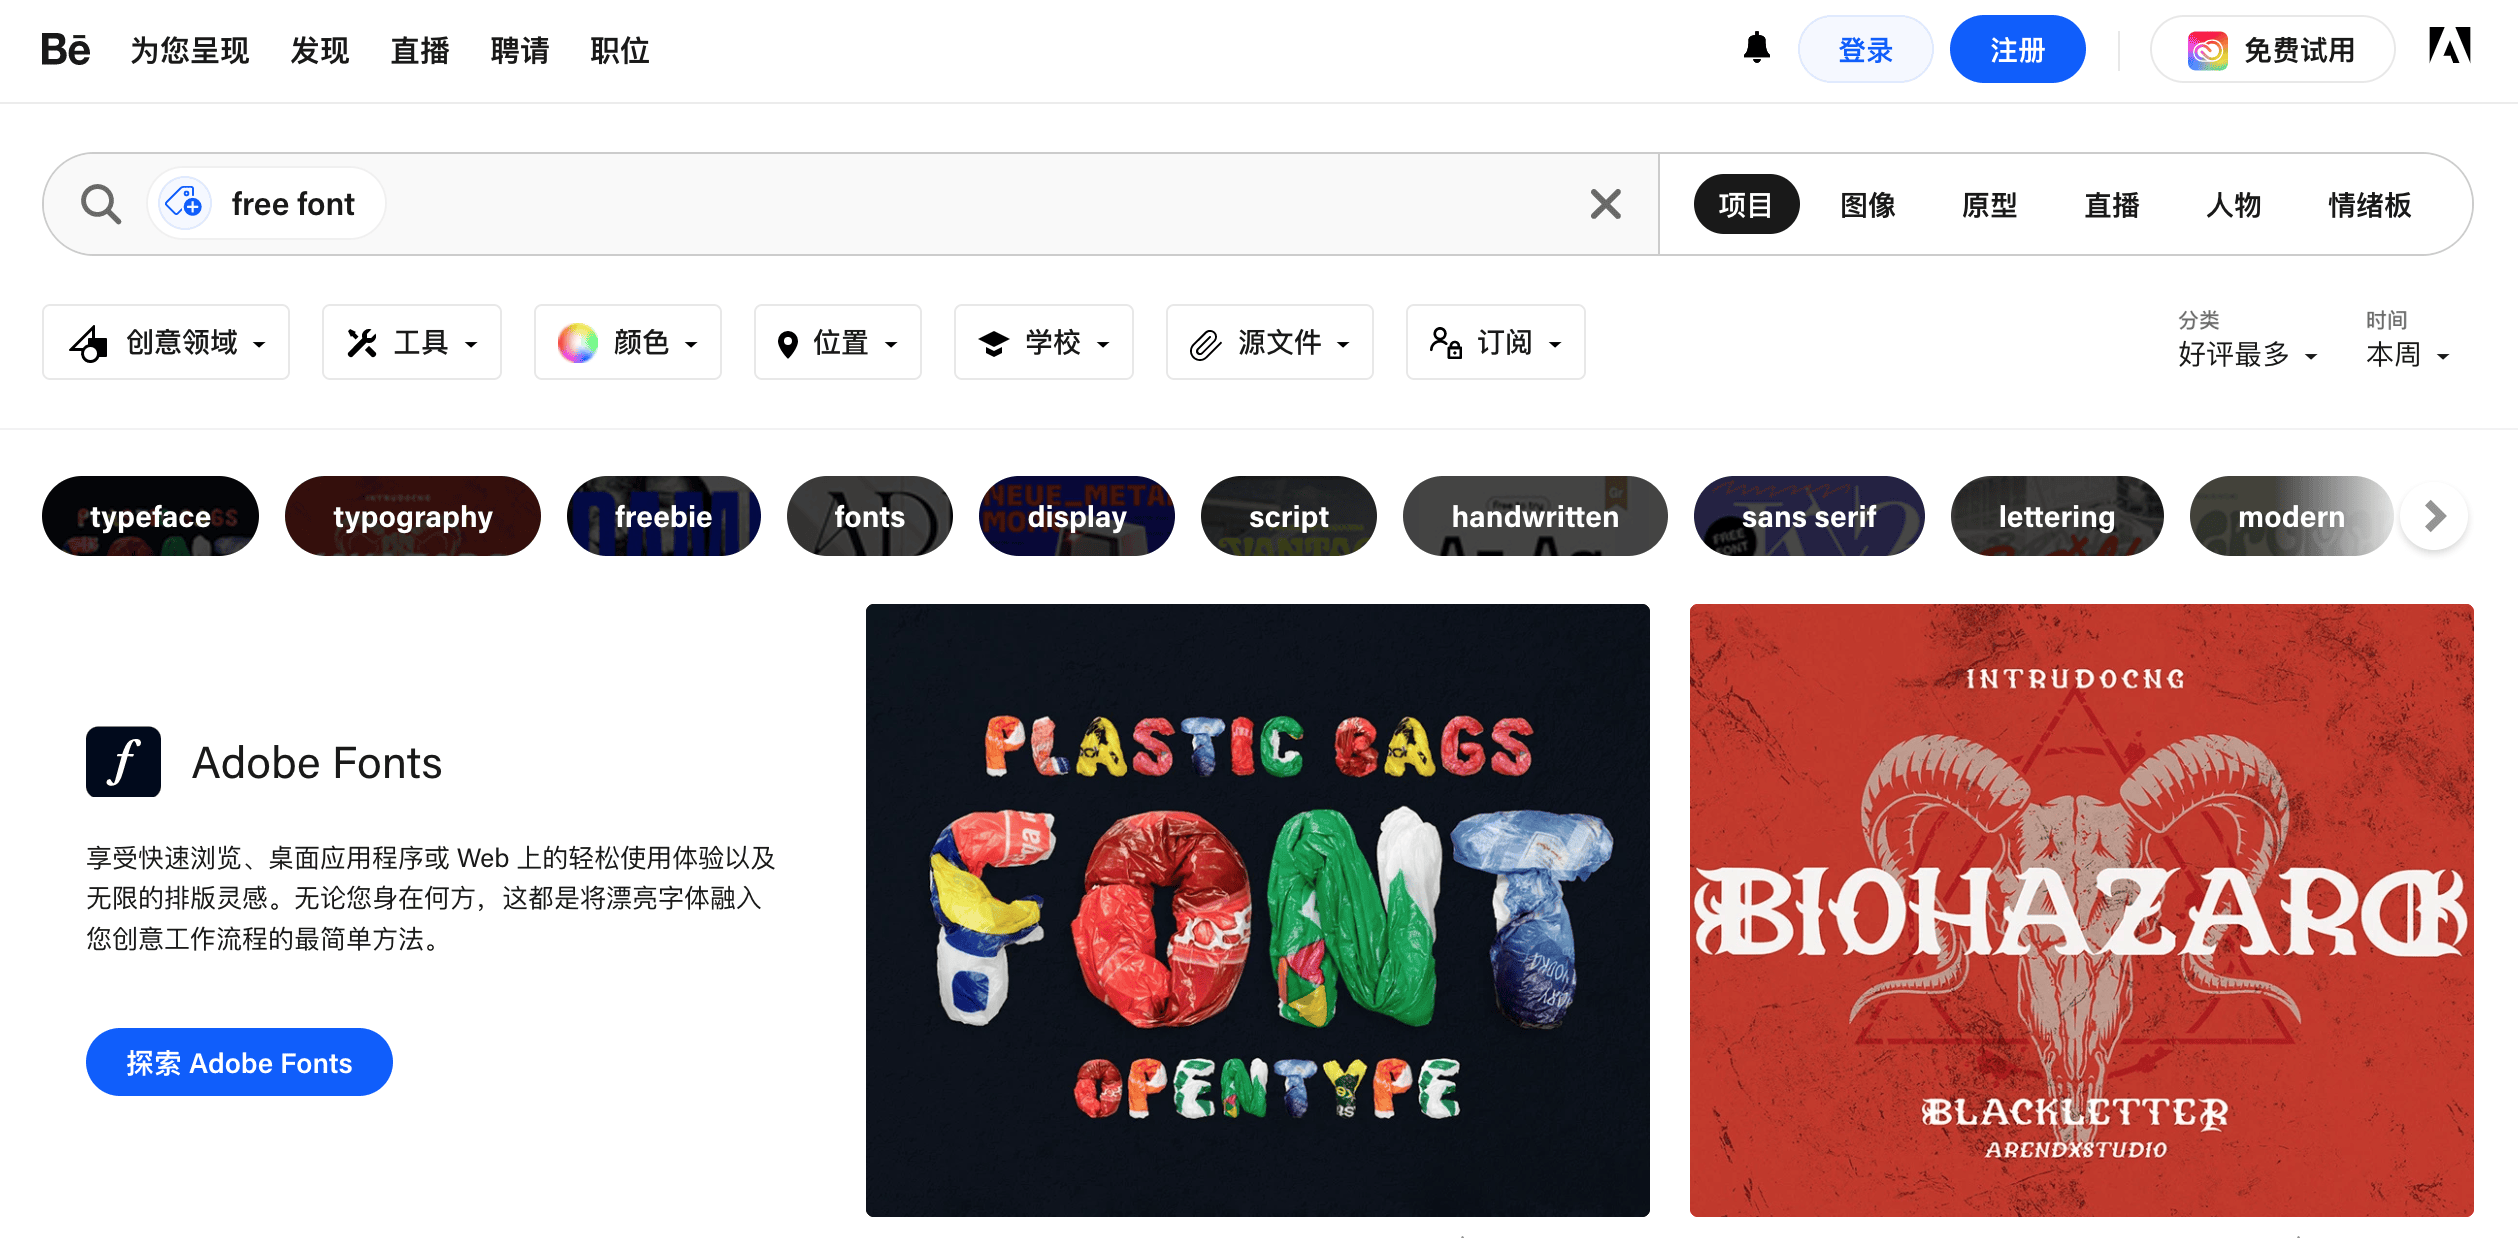Select the sans serif tag chip
This screenshot has height=1238, width=2518.
[1809, 516]
